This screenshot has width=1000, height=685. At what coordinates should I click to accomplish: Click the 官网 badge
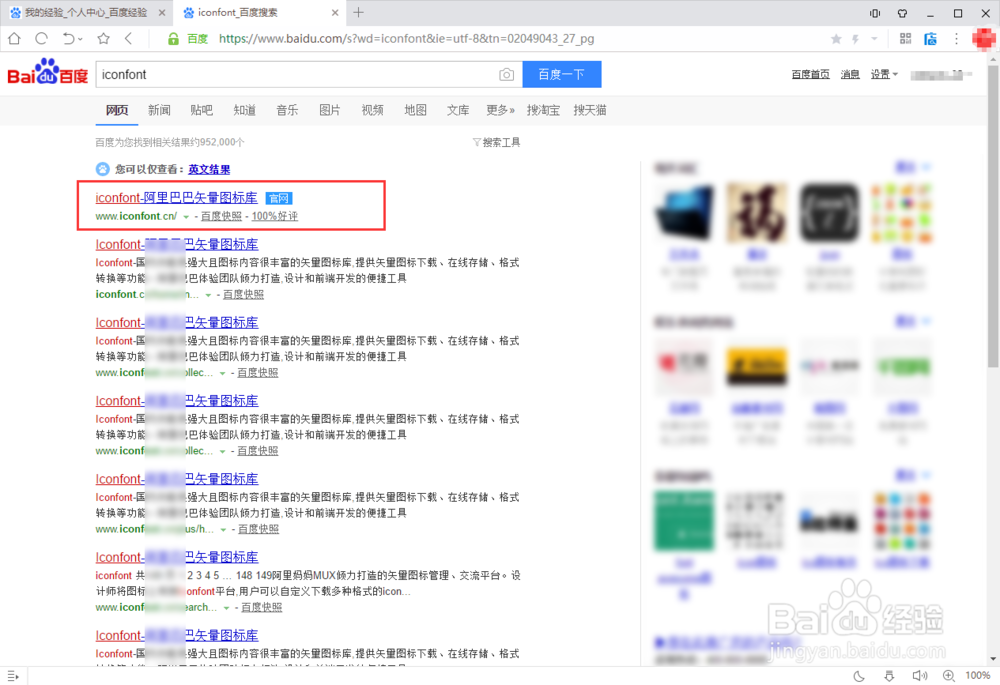279,198
